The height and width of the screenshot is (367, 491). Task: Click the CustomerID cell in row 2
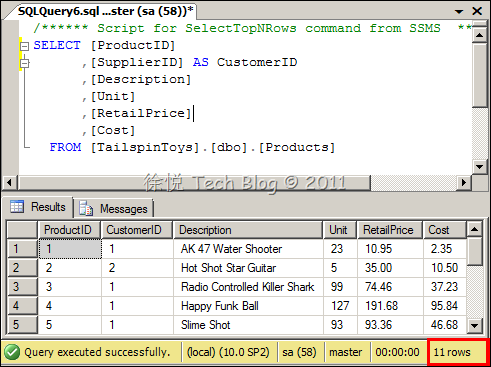tap(137, 268)
